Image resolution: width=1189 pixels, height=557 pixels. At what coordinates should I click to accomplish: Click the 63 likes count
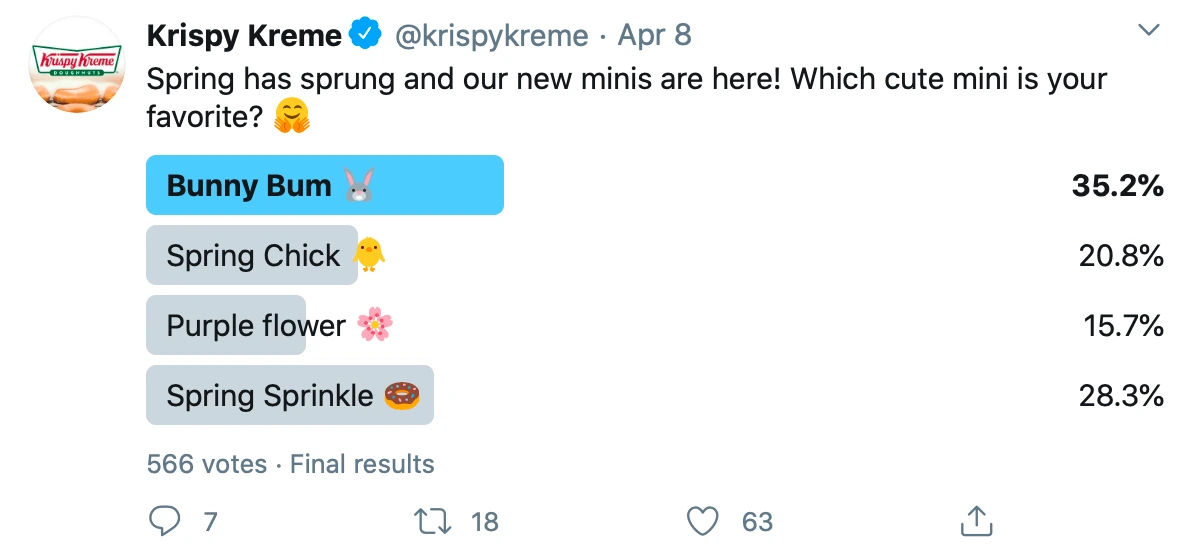coord(757,521)
